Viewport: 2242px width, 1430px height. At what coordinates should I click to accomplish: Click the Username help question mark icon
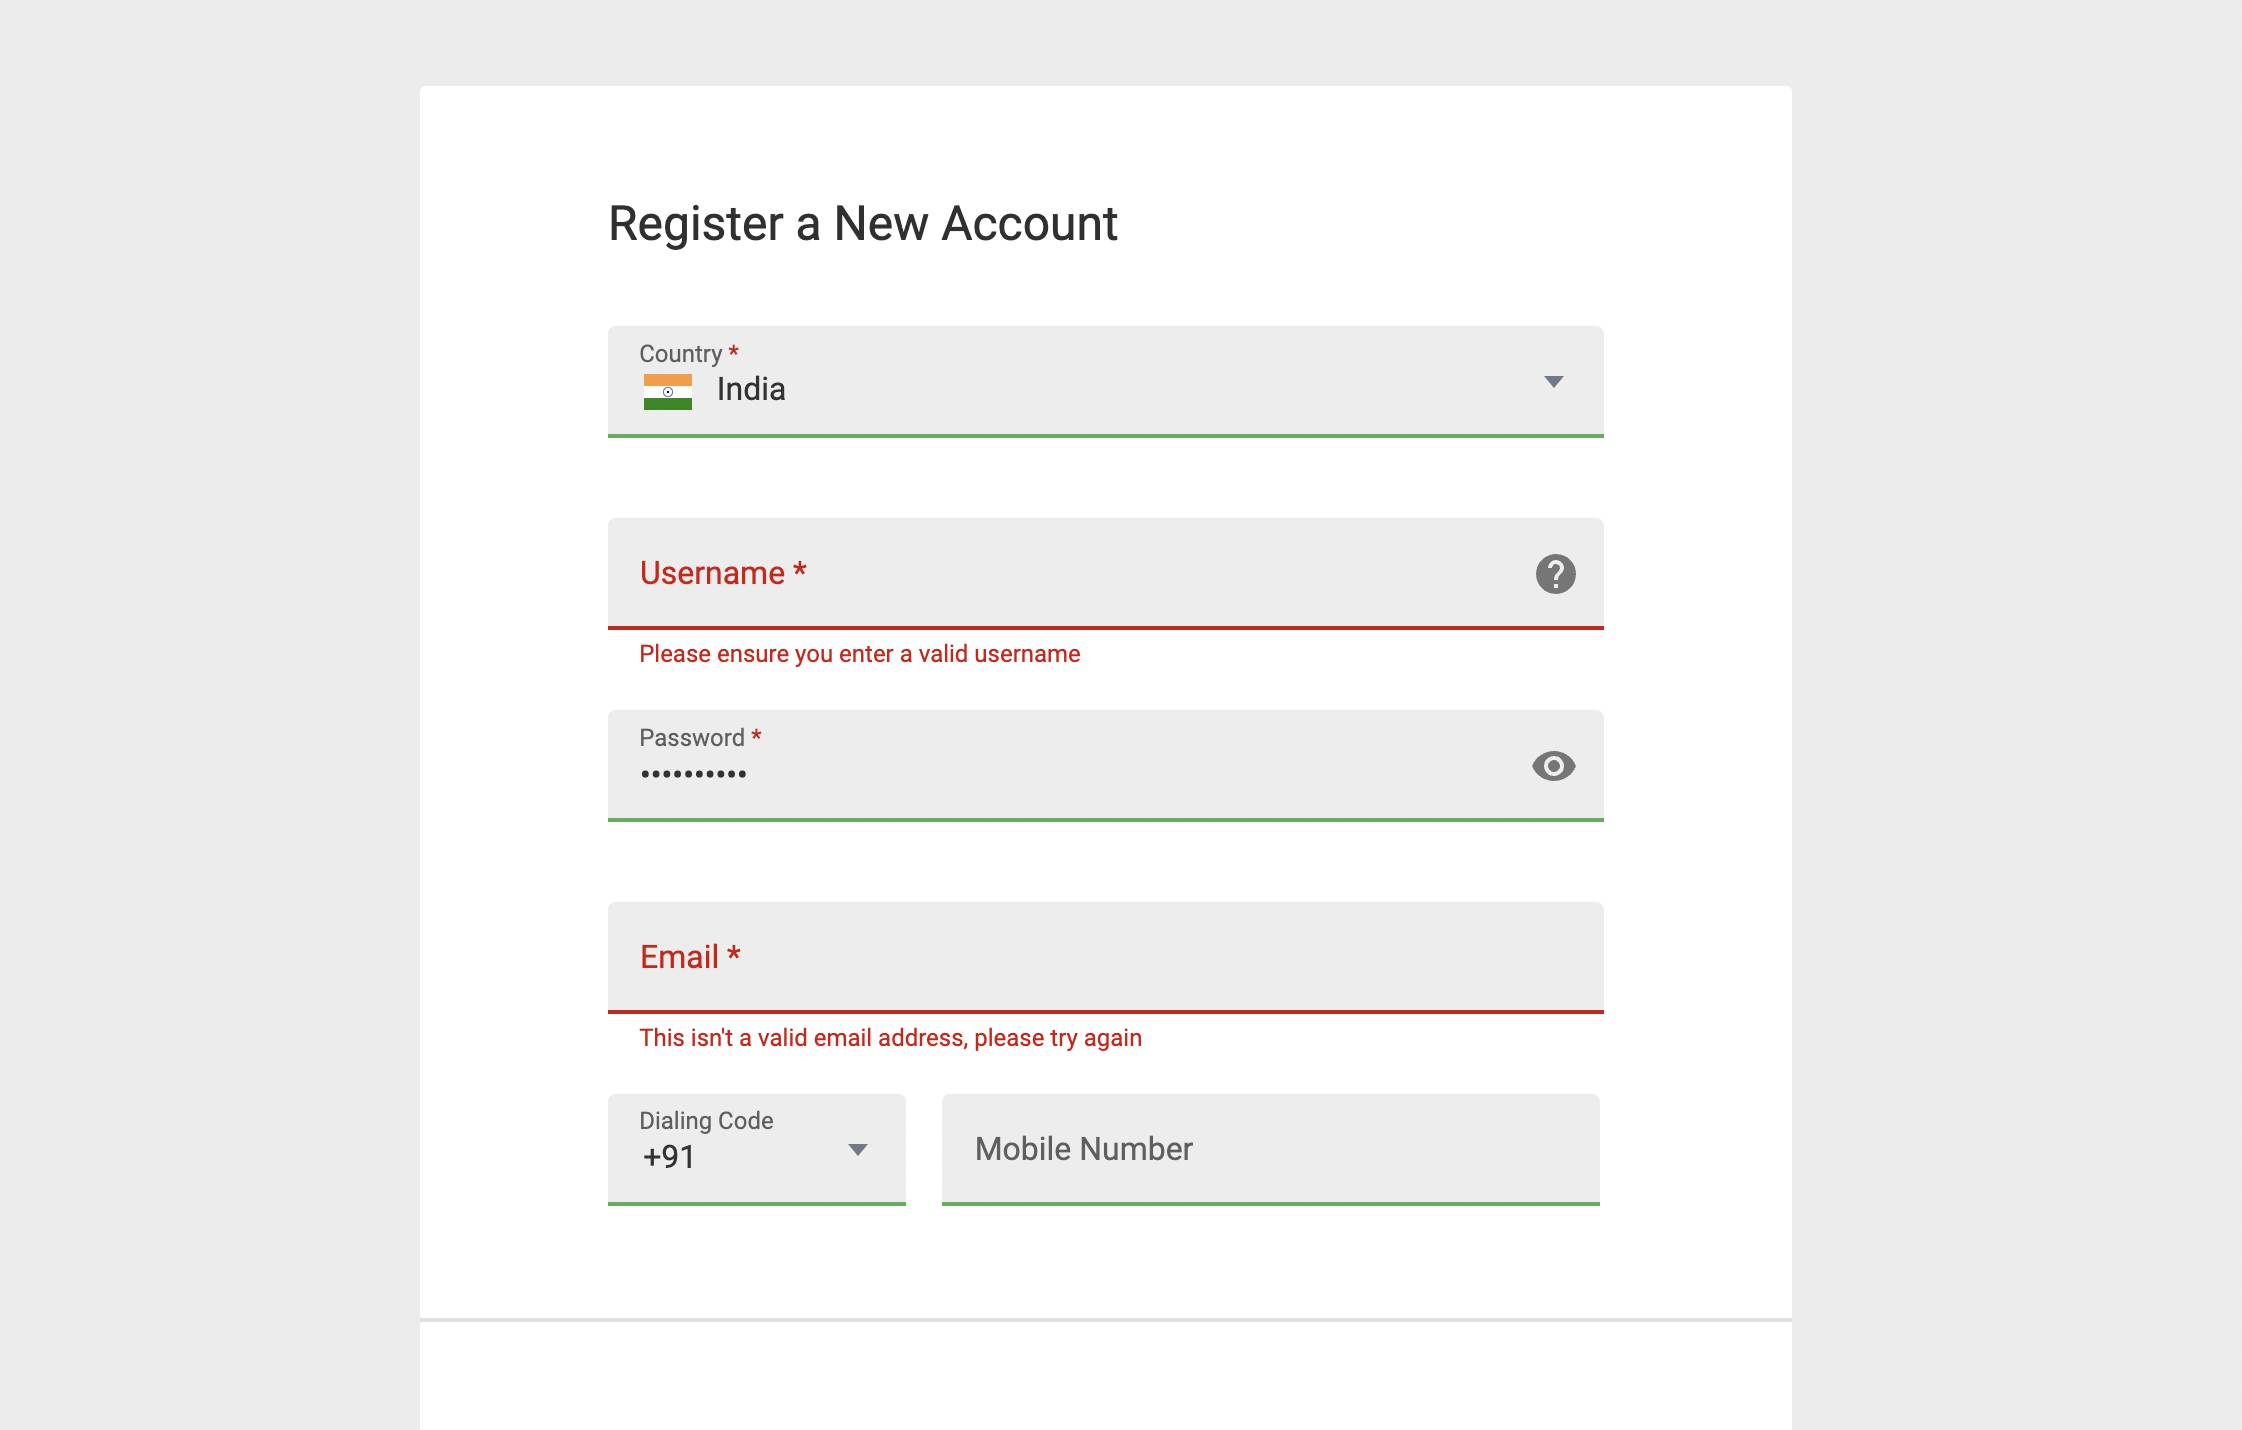1554,572
